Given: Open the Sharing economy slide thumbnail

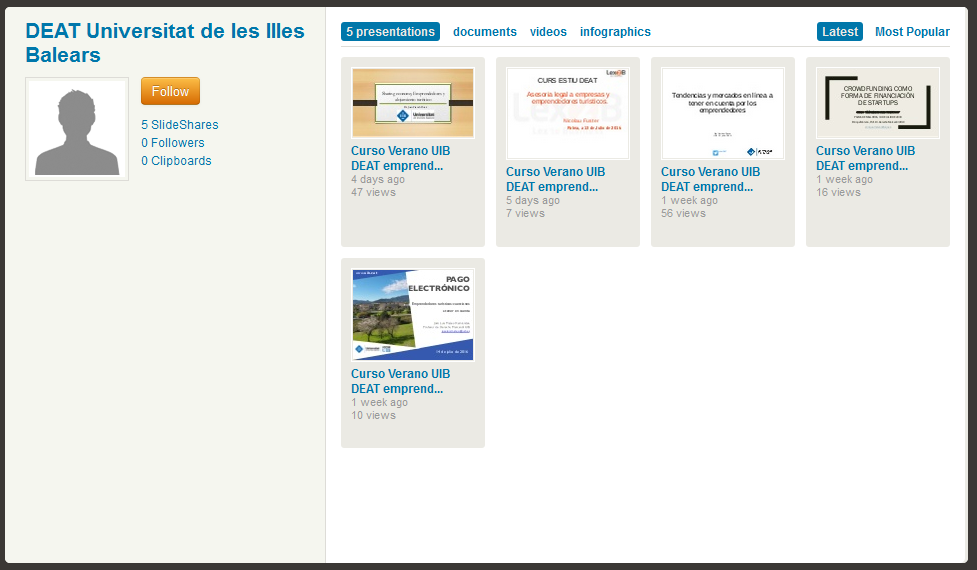Looking at the screenshot, I should coord(412,103).
